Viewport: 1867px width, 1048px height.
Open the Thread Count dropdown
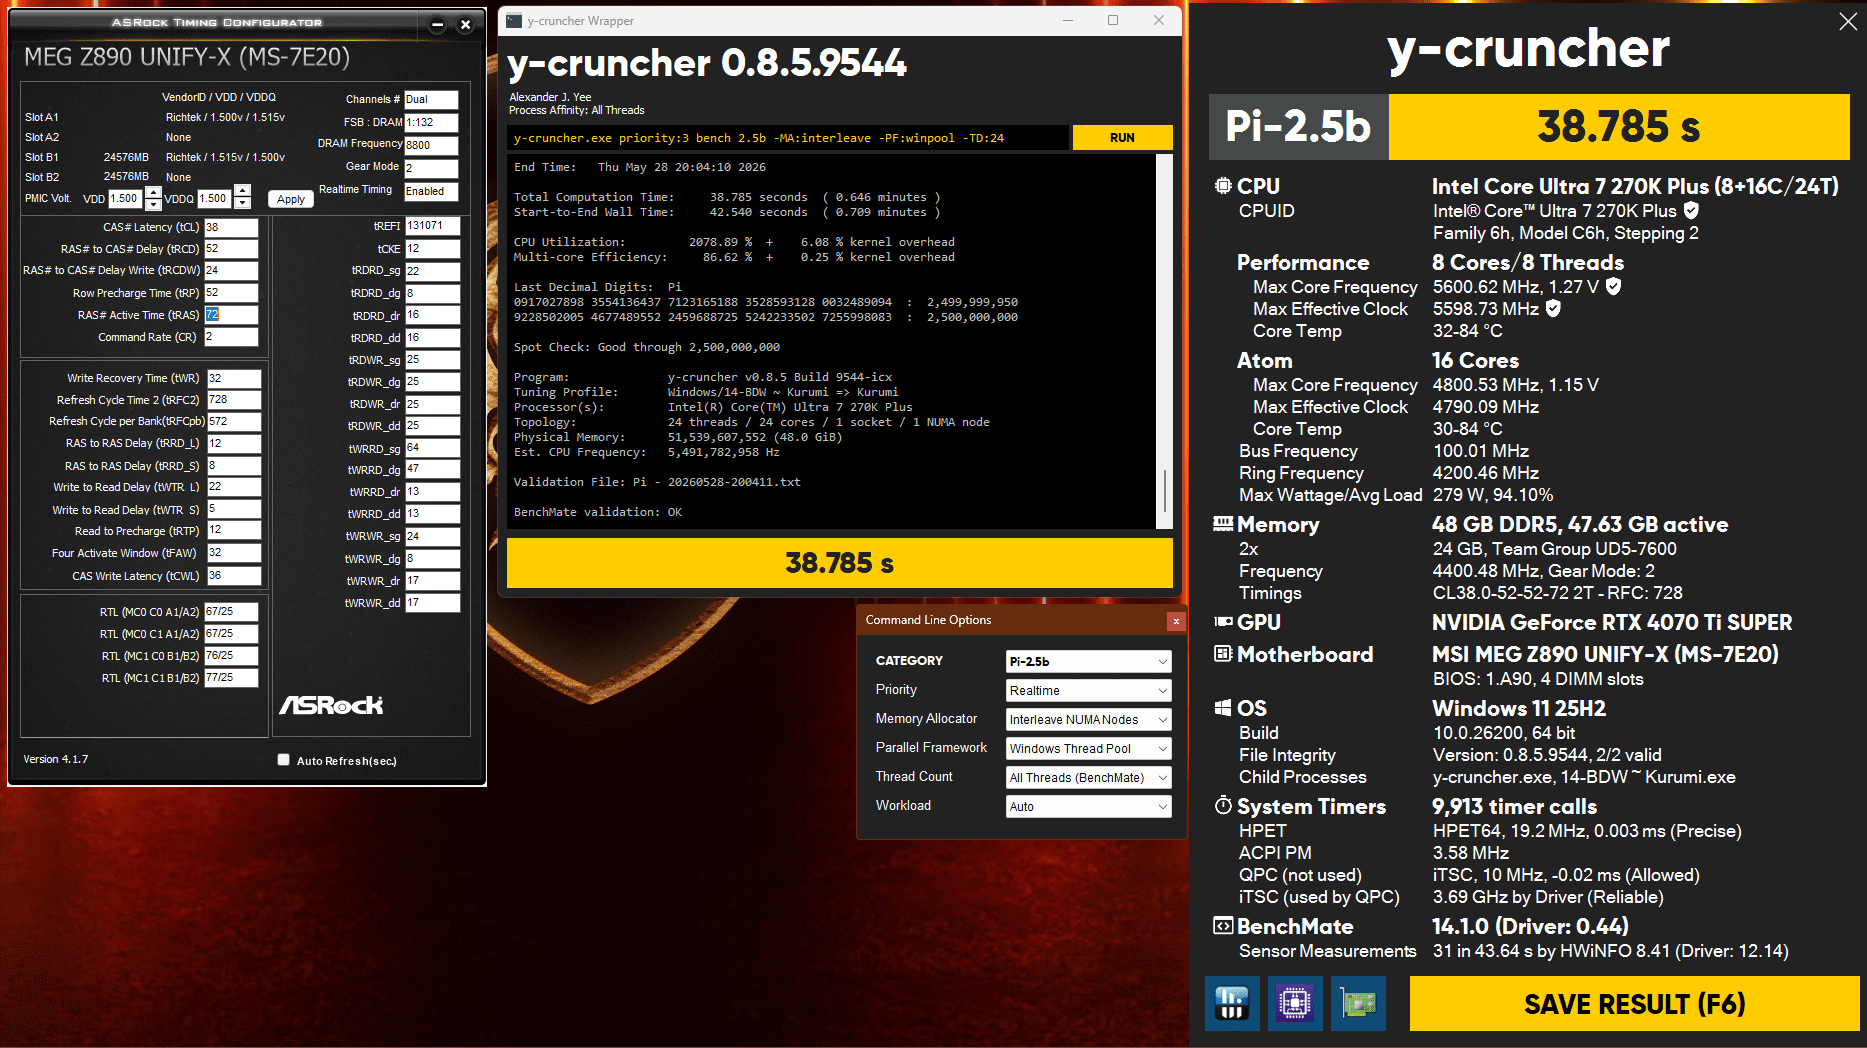[1088, 778]
